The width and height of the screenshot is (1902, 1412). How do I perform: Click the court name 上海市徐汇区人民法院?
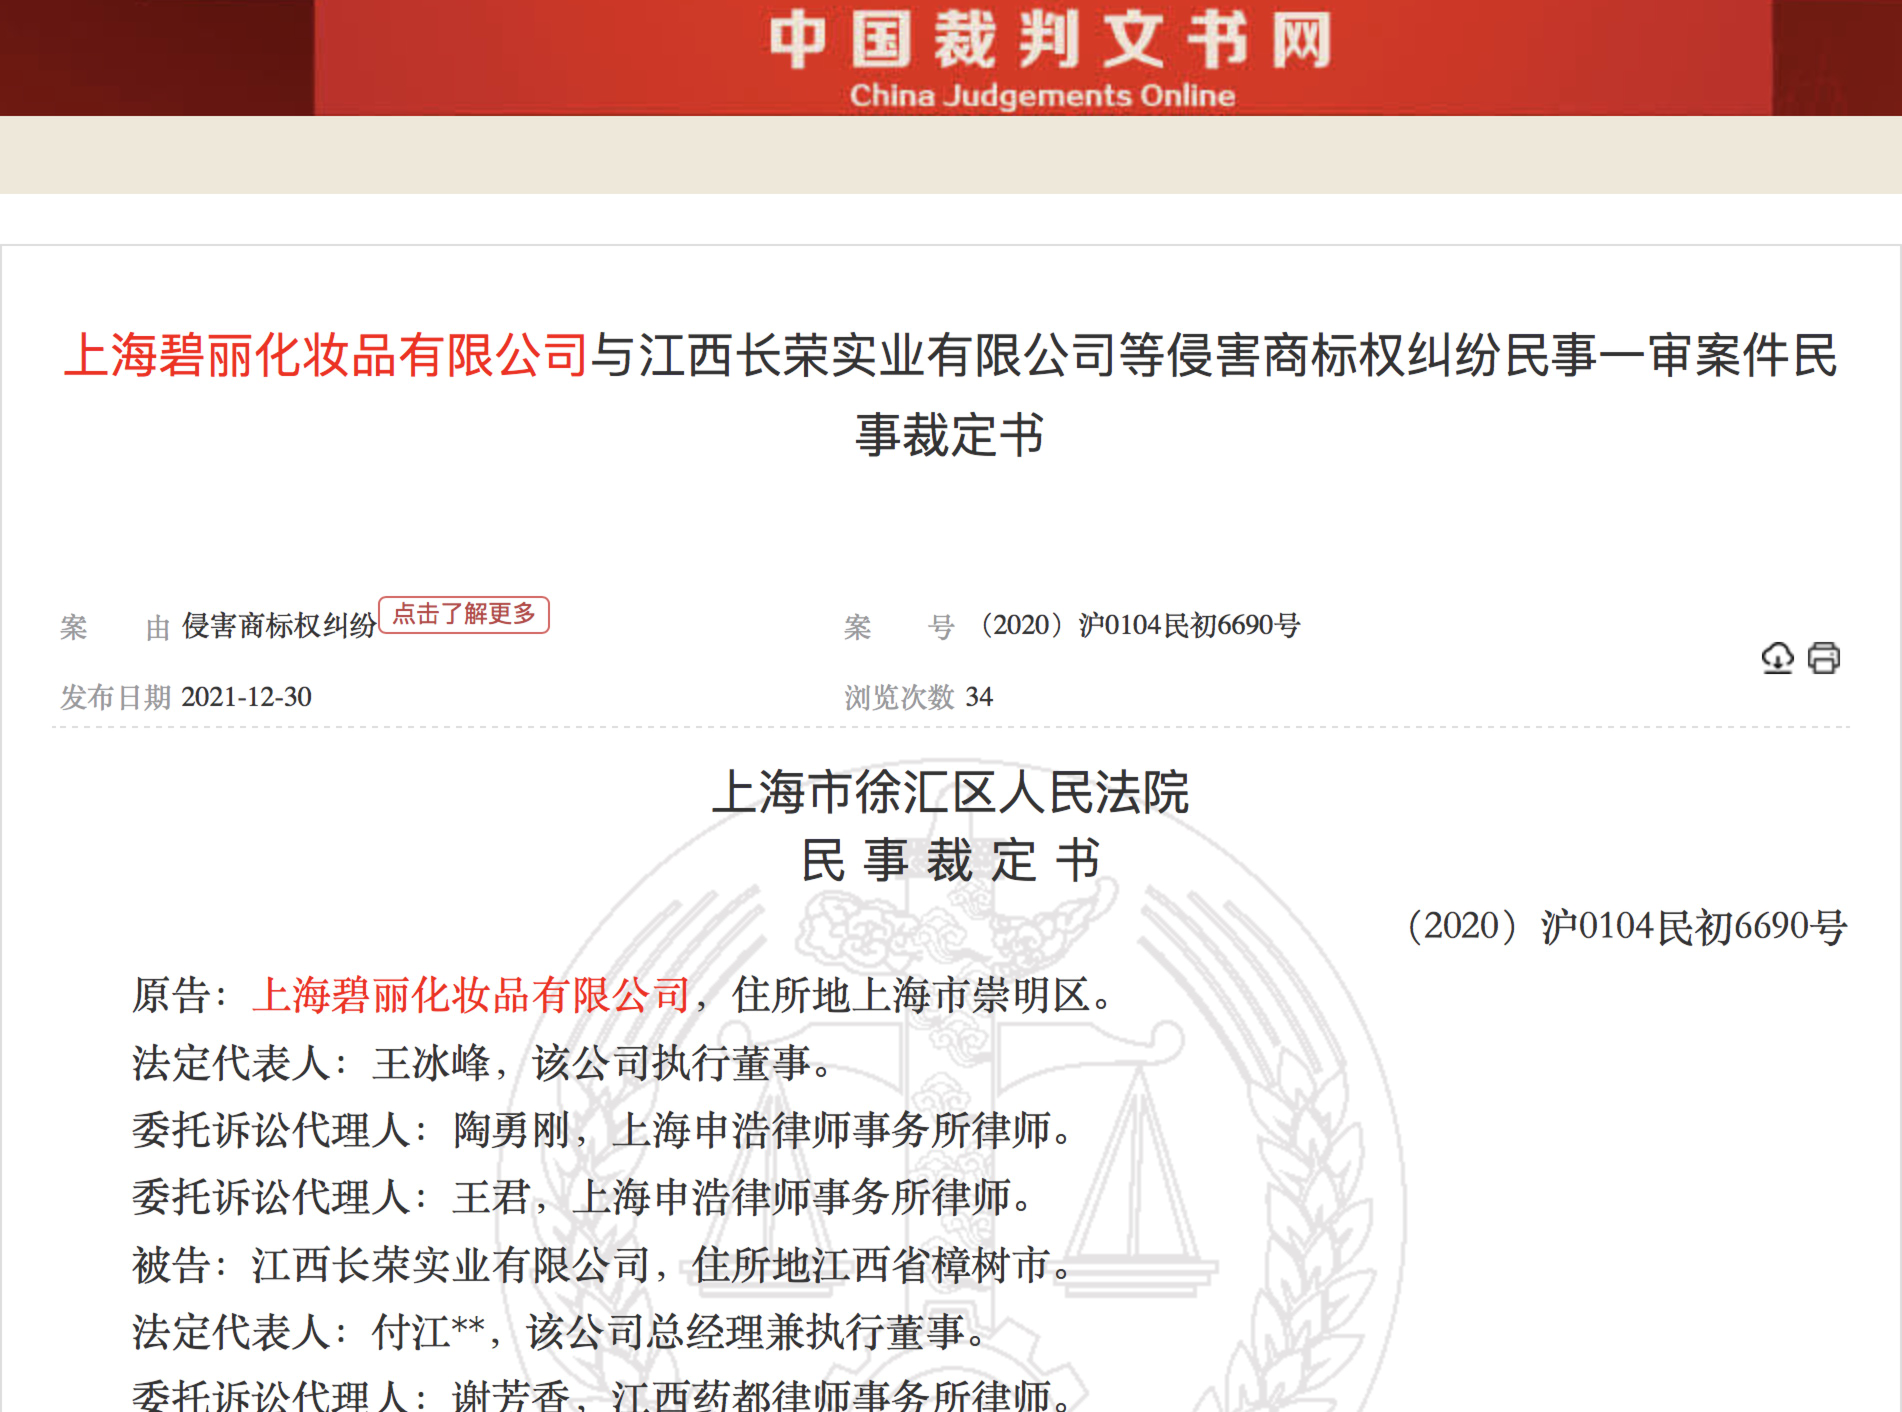(x=951, y=792)
